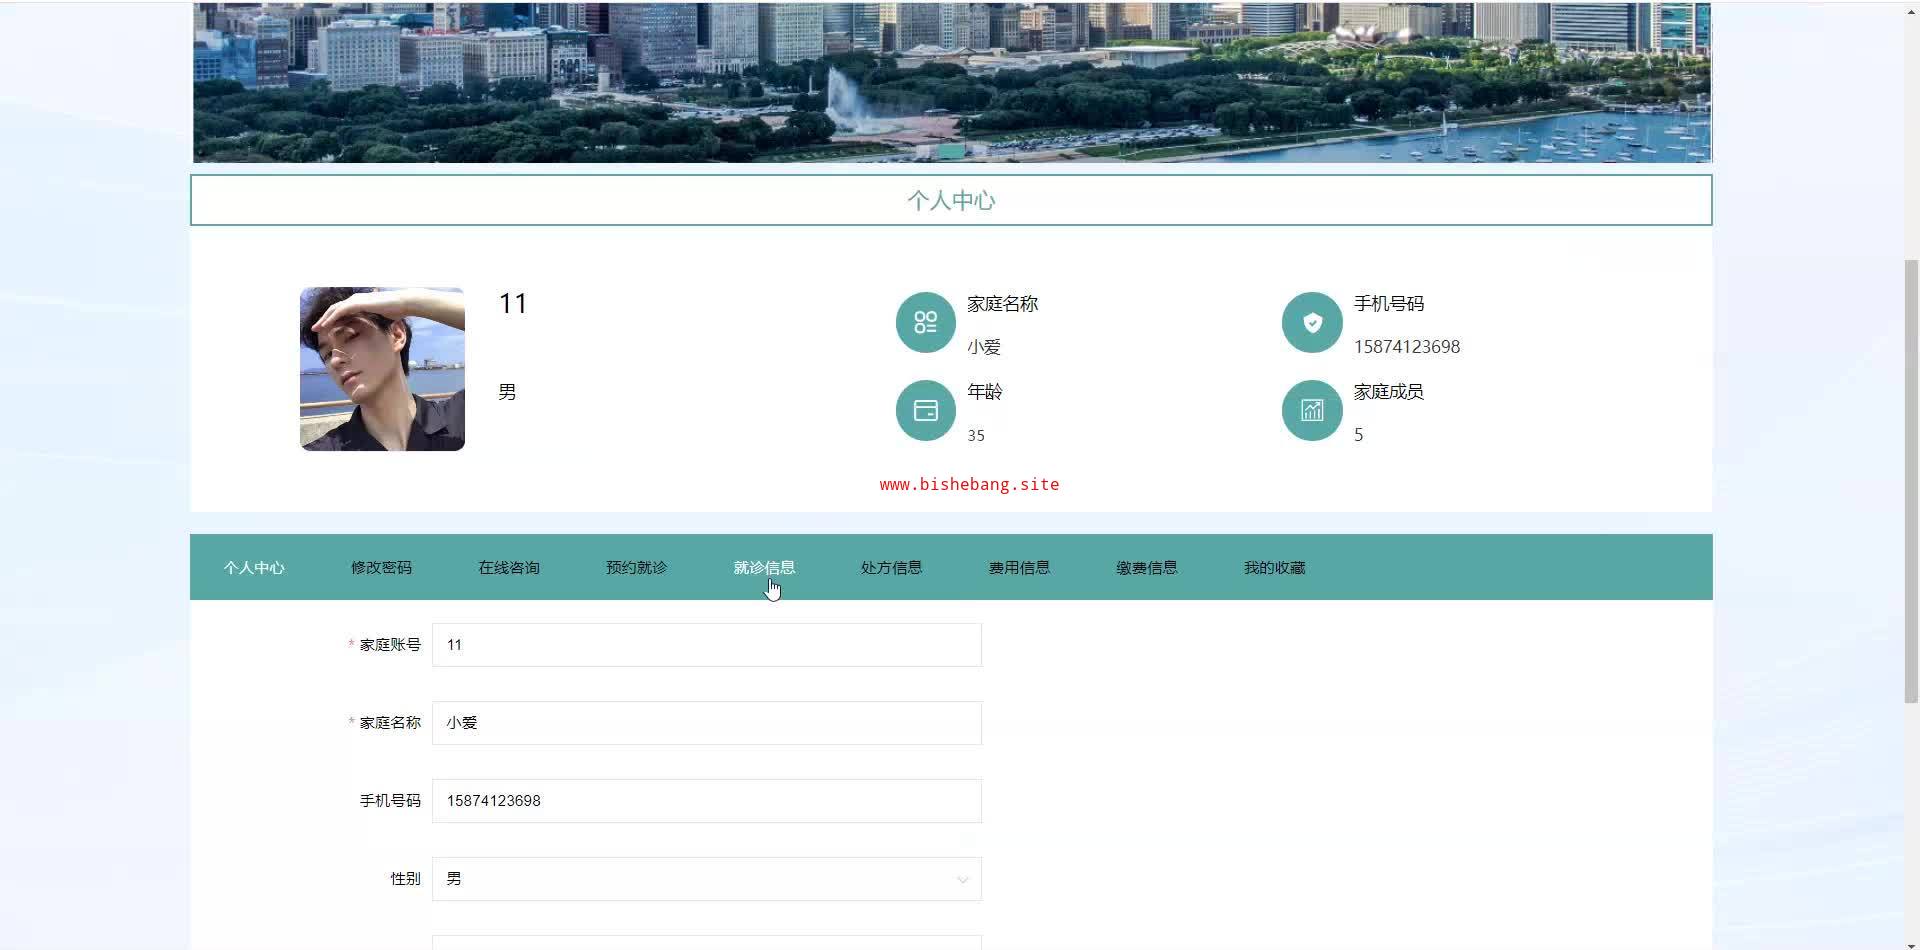Click the page vertical scrollbar thumb

click(1911, 480)
